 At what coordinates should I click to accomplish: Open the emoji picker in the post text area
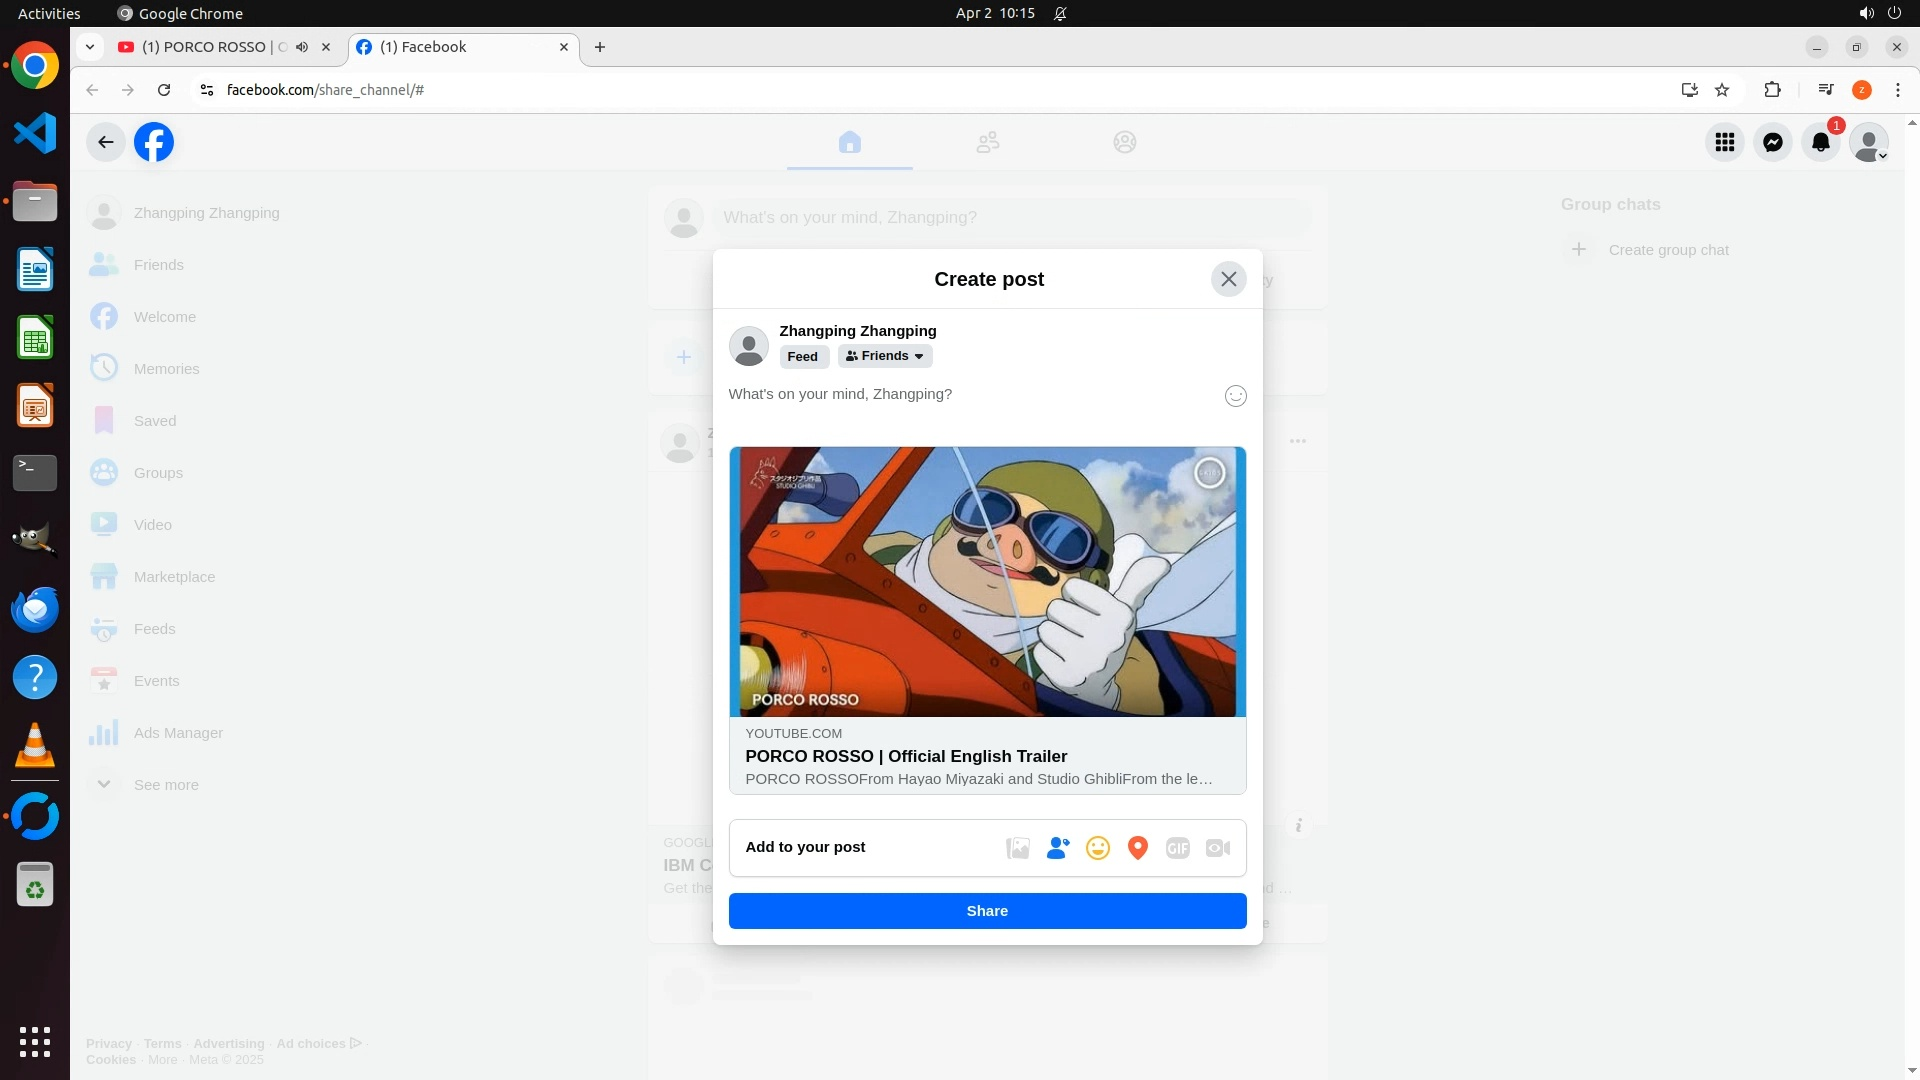(x=1235, y=396)
